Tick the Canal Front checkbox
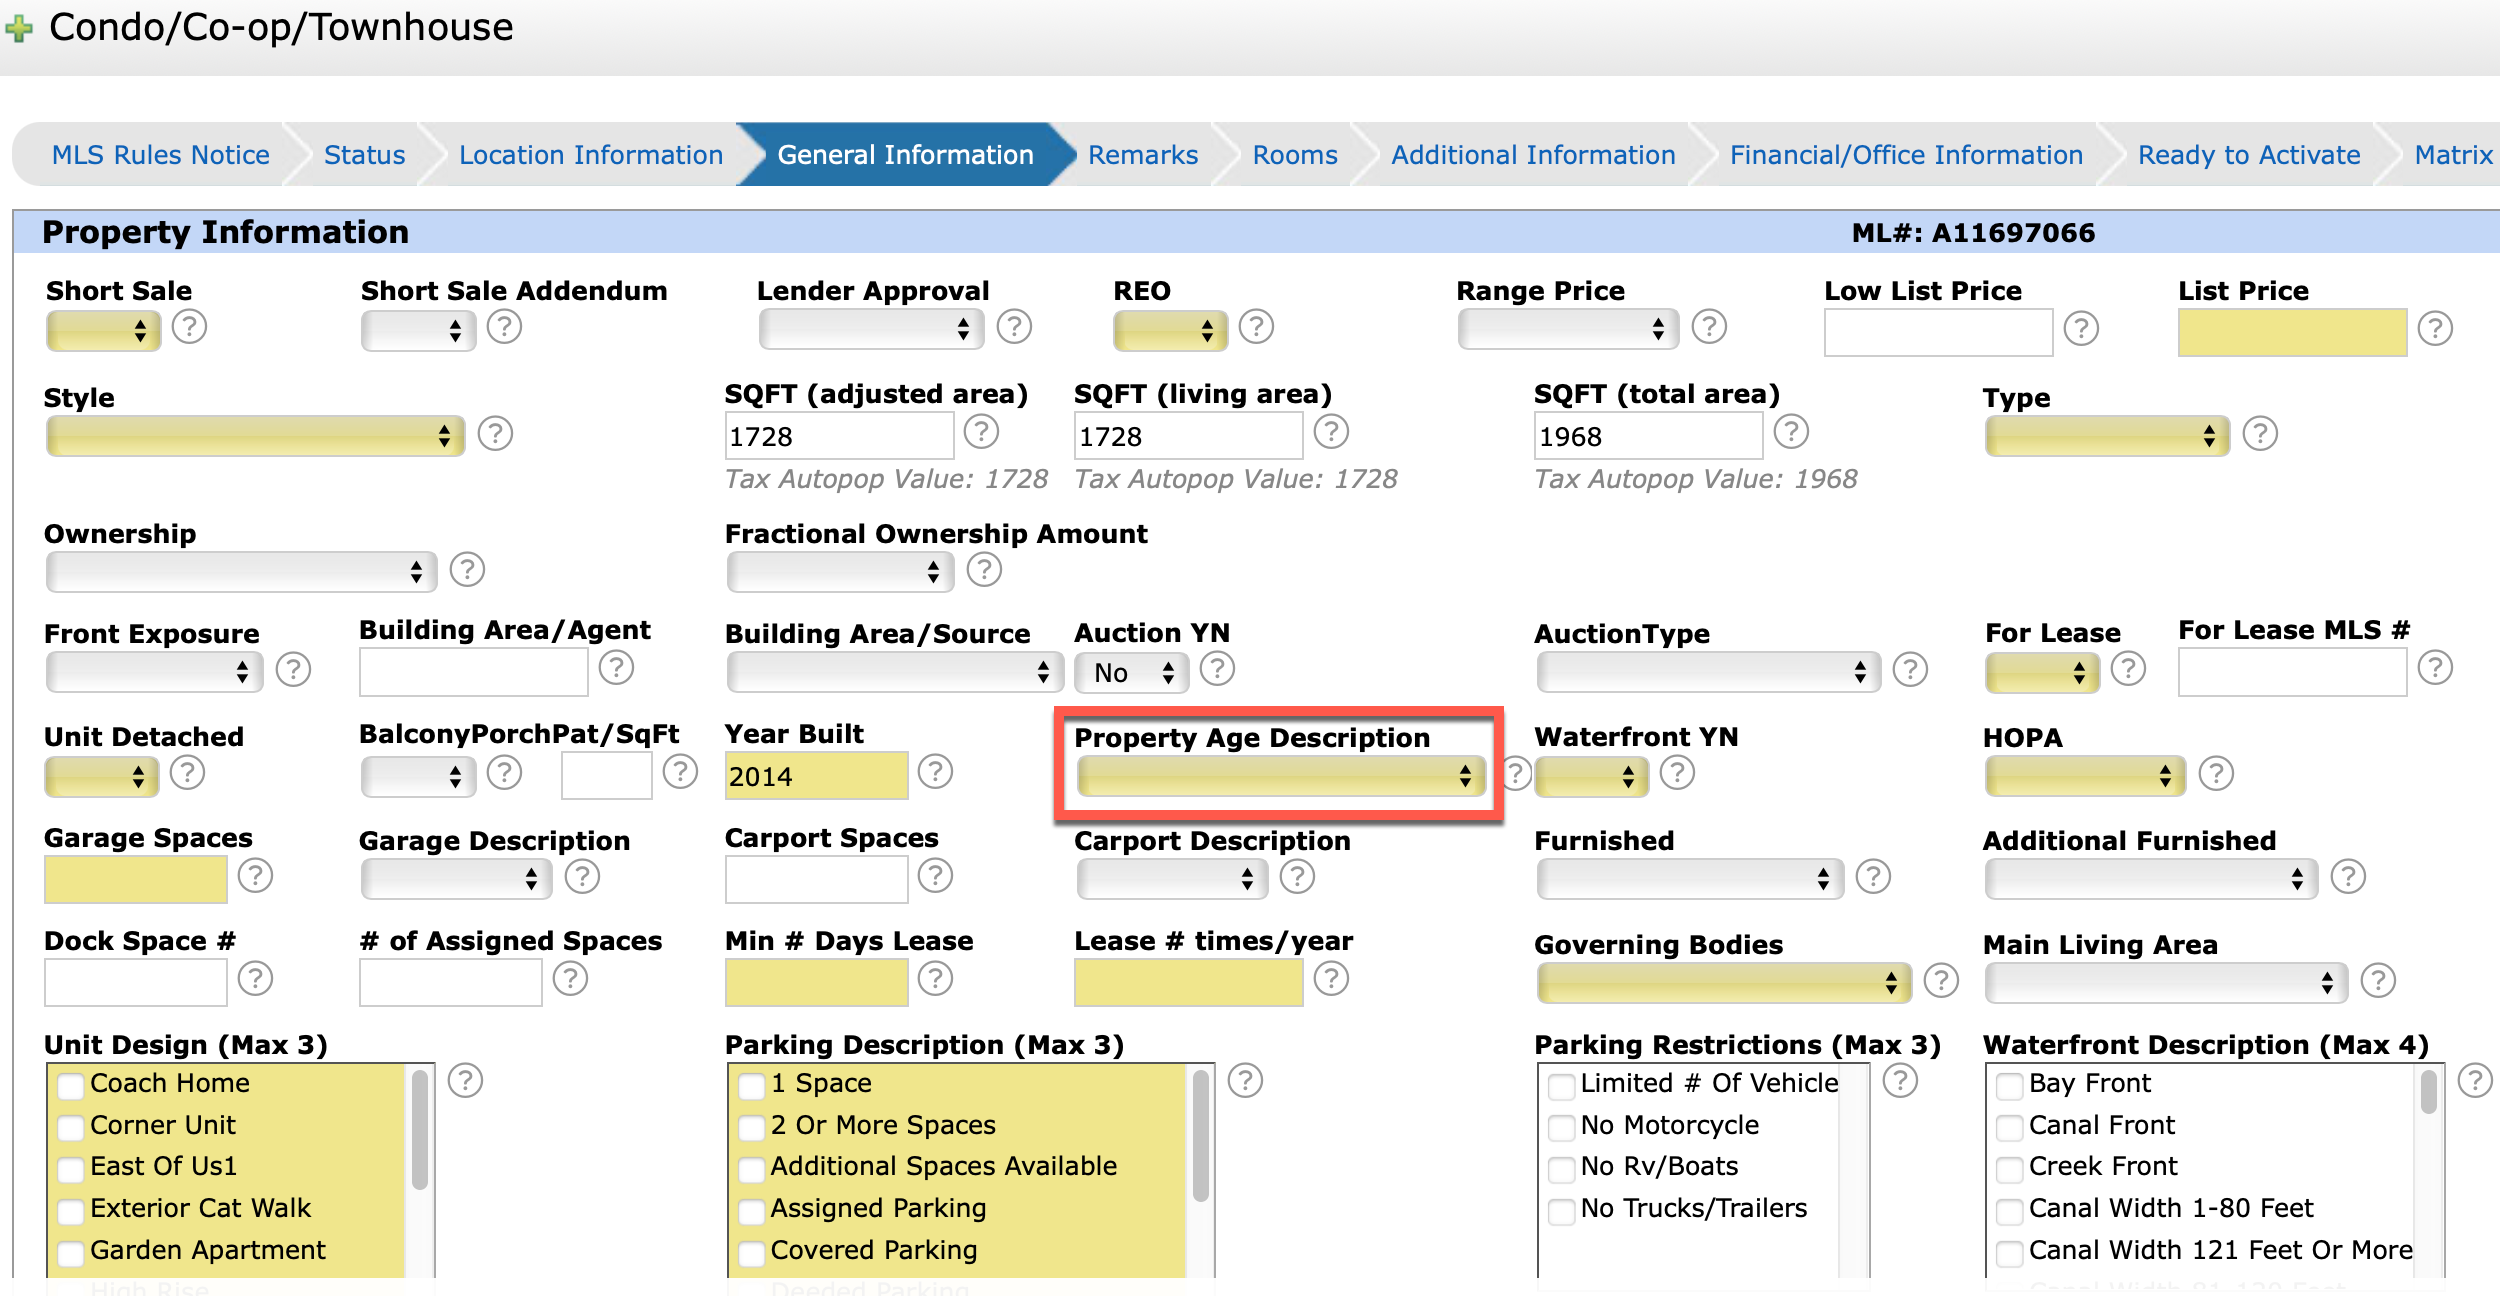2500x1296 pixels. tap(2009, 1127)
